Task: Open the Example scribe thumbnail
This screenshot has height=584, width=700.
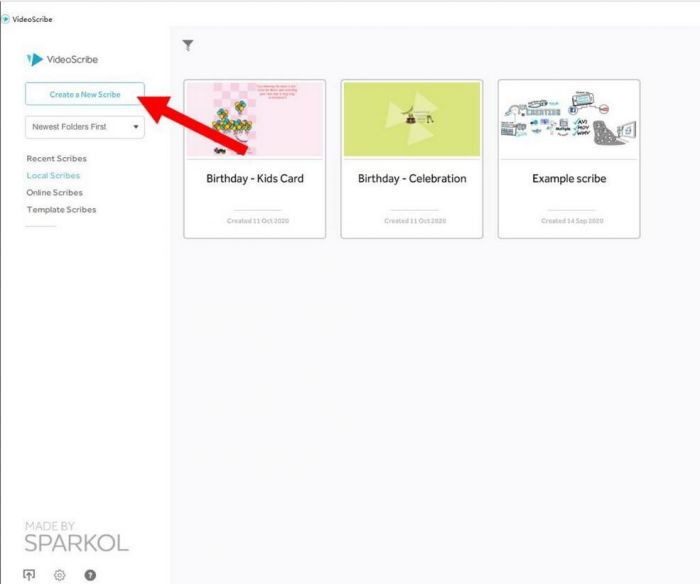Action: 568,119
